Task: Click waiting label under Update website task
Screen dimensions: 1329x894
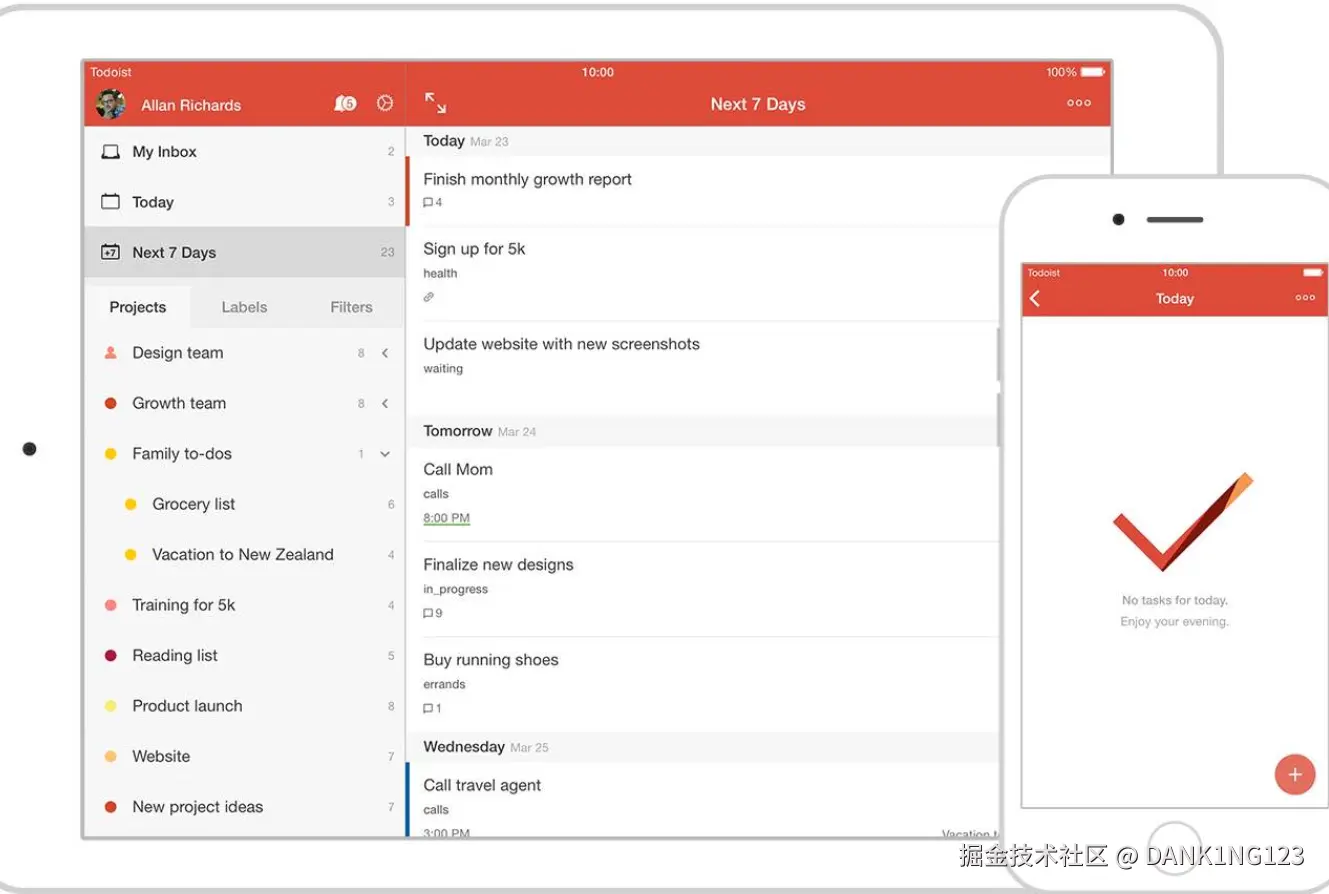Action: 443,369
